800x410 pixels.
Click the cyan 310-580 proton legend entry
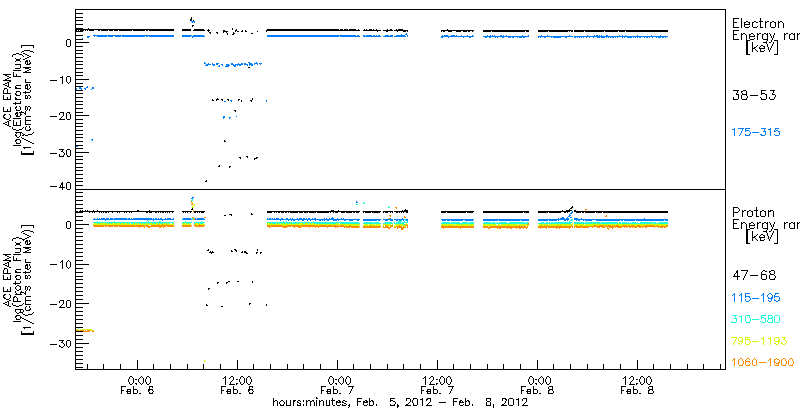click(756, 320)
